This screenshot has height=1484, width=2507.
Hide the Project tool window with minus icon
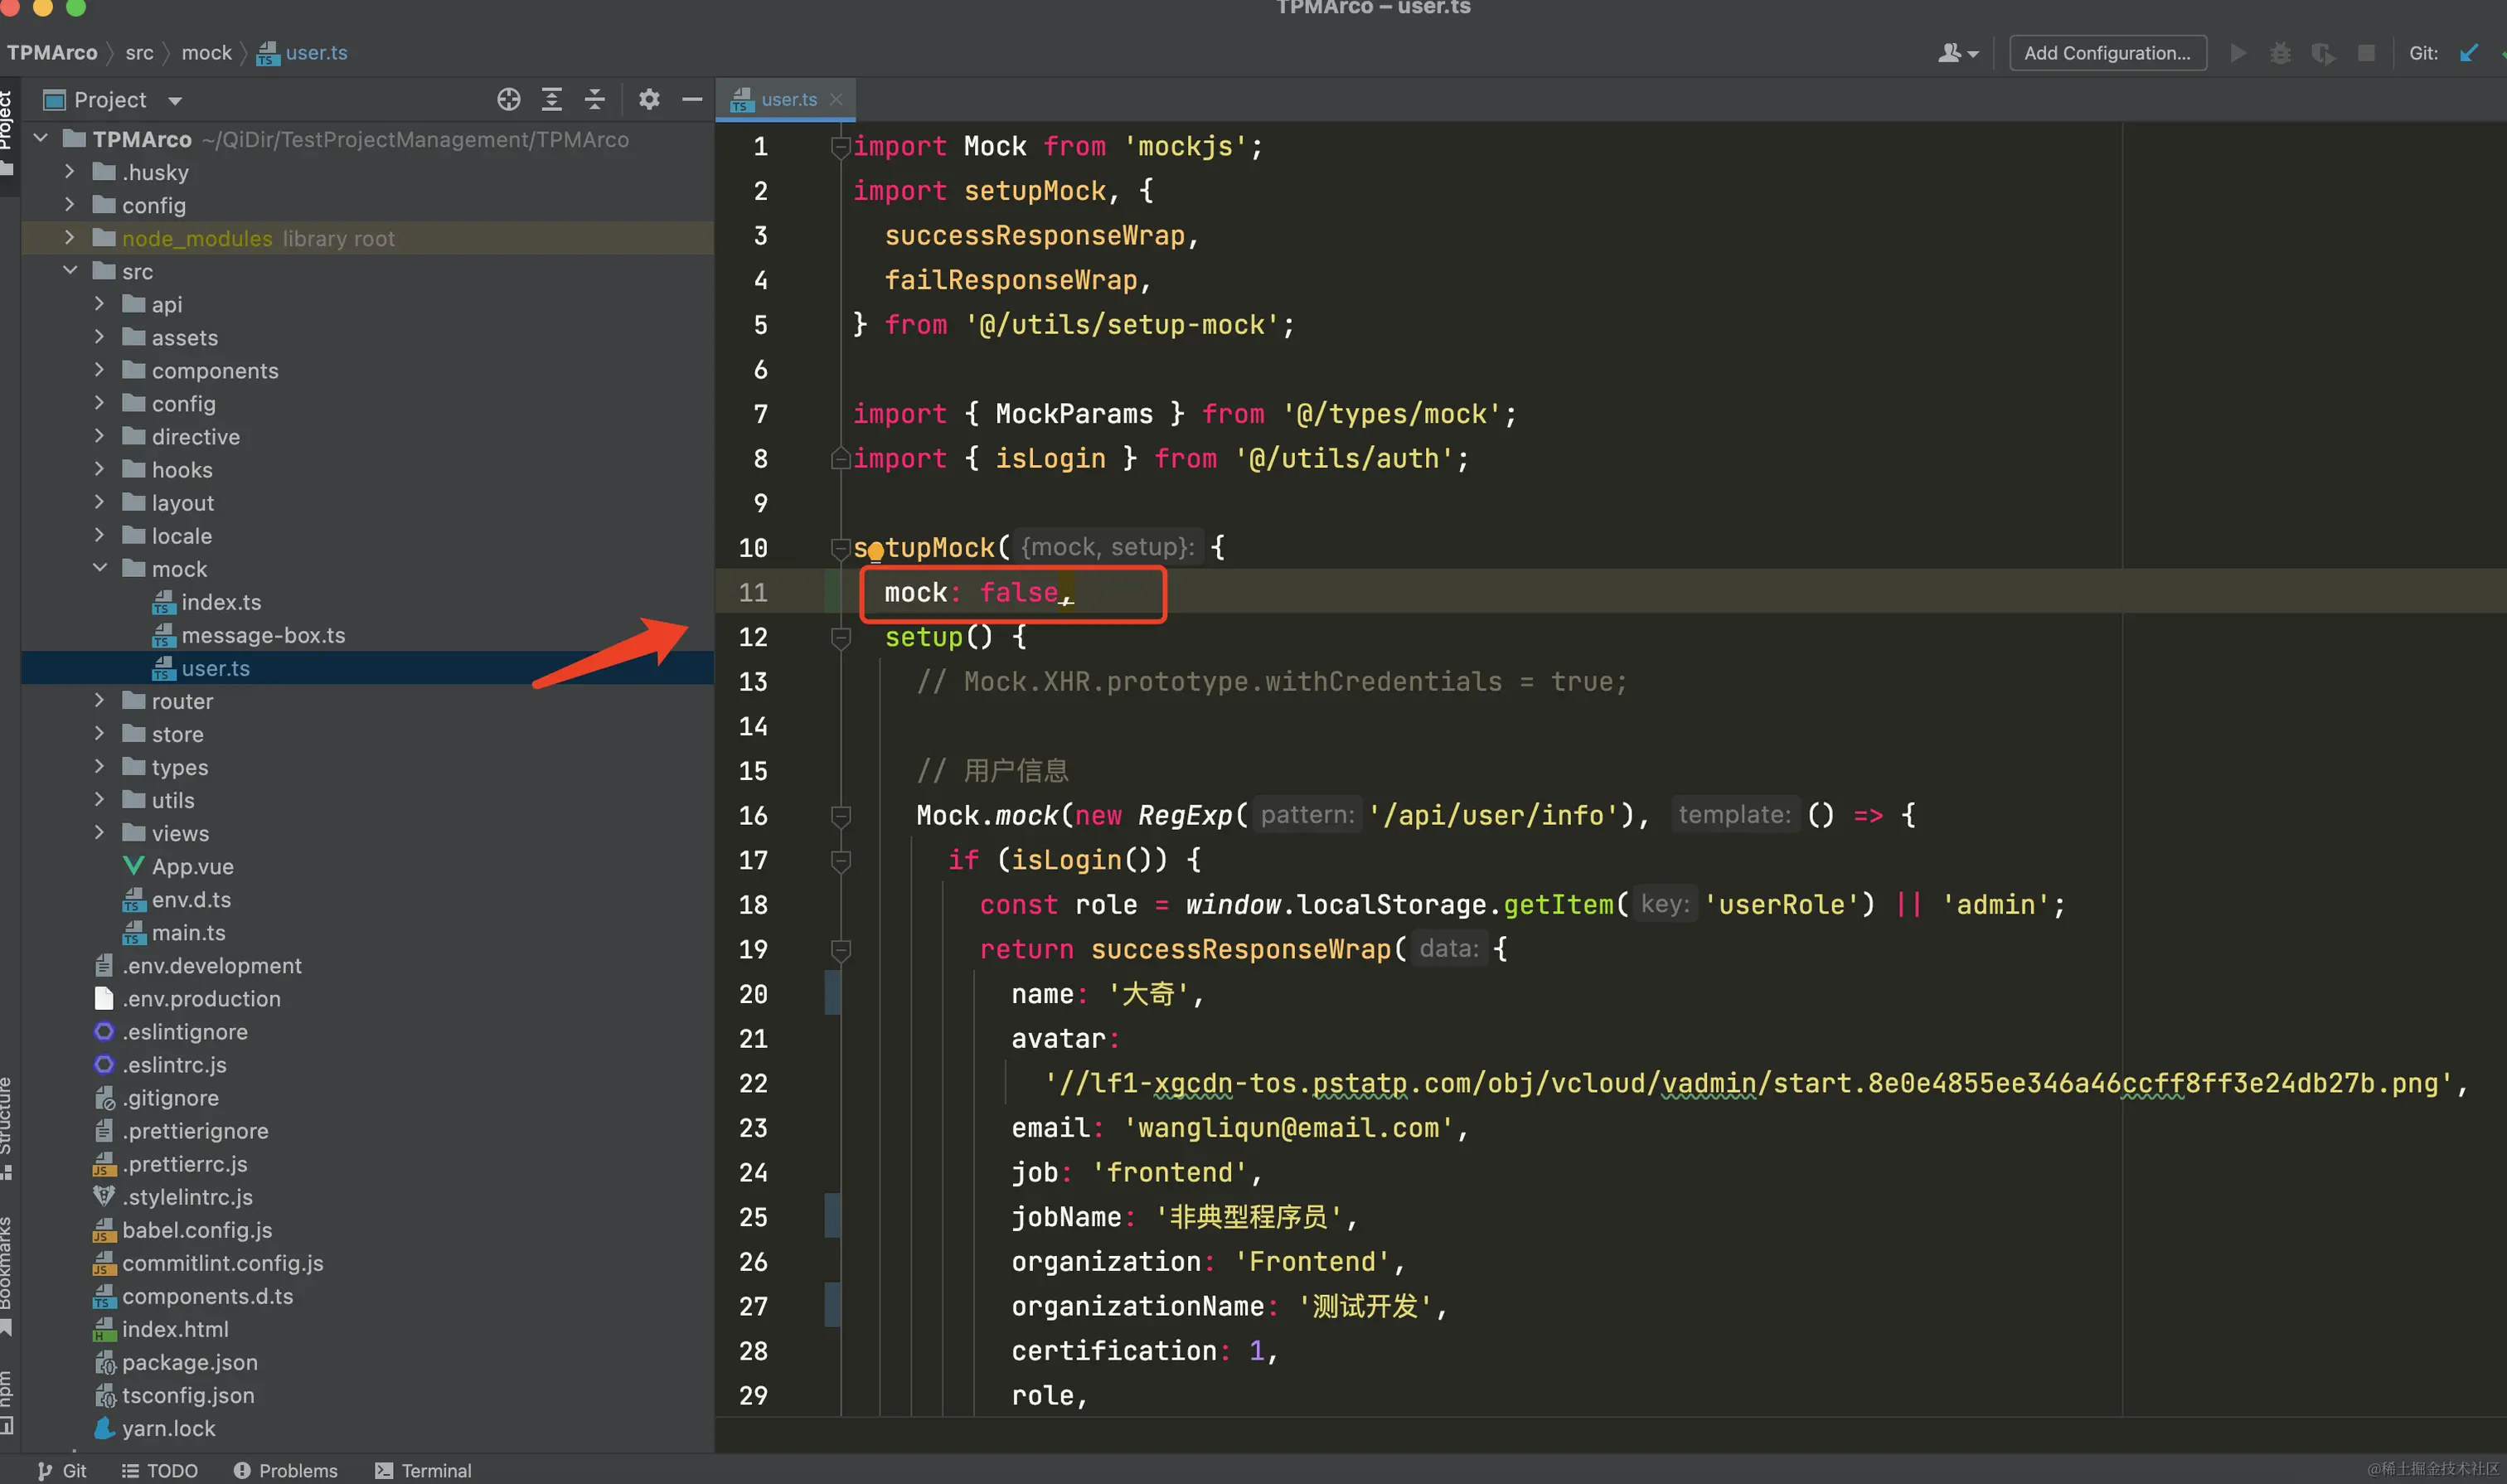[692, 99]
